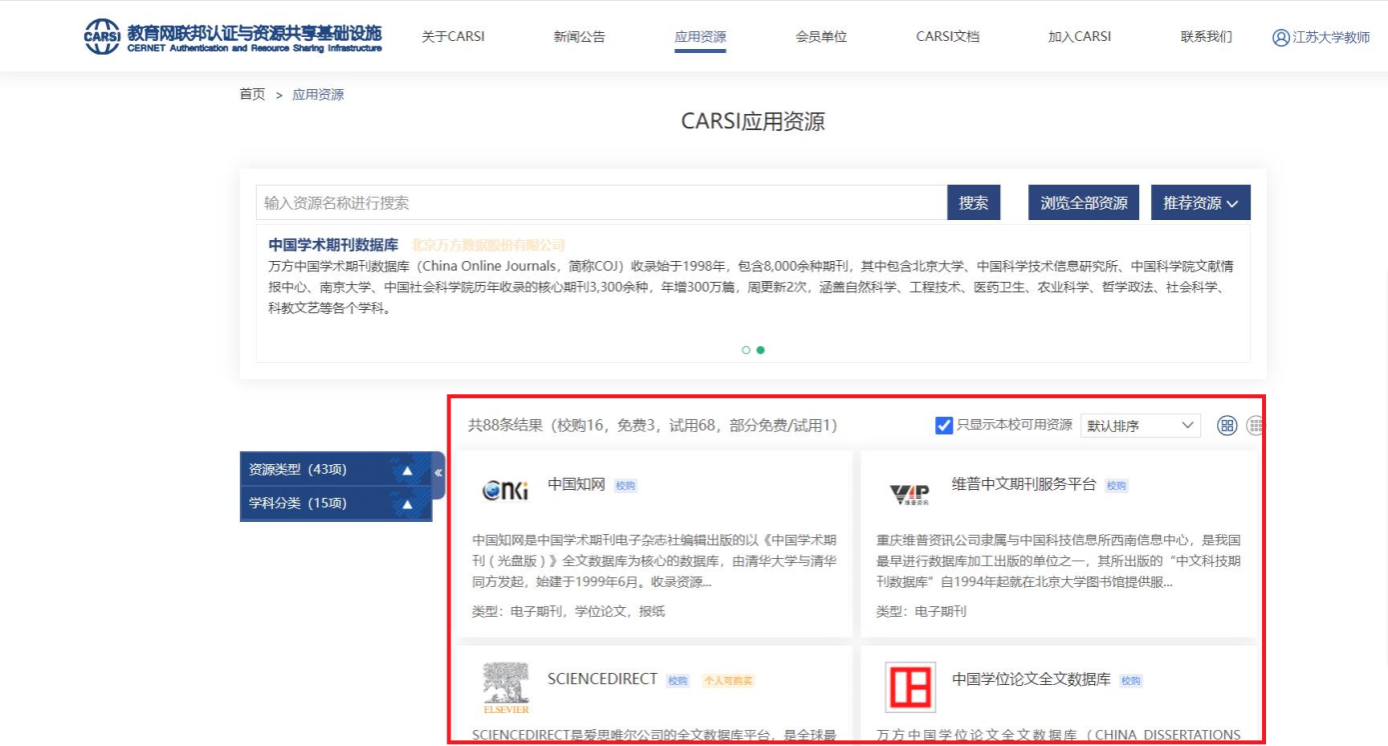This screenshot has width=1388, height=746.
Task: Expand the 学科分类 (15项) filter
Action: 336,503
